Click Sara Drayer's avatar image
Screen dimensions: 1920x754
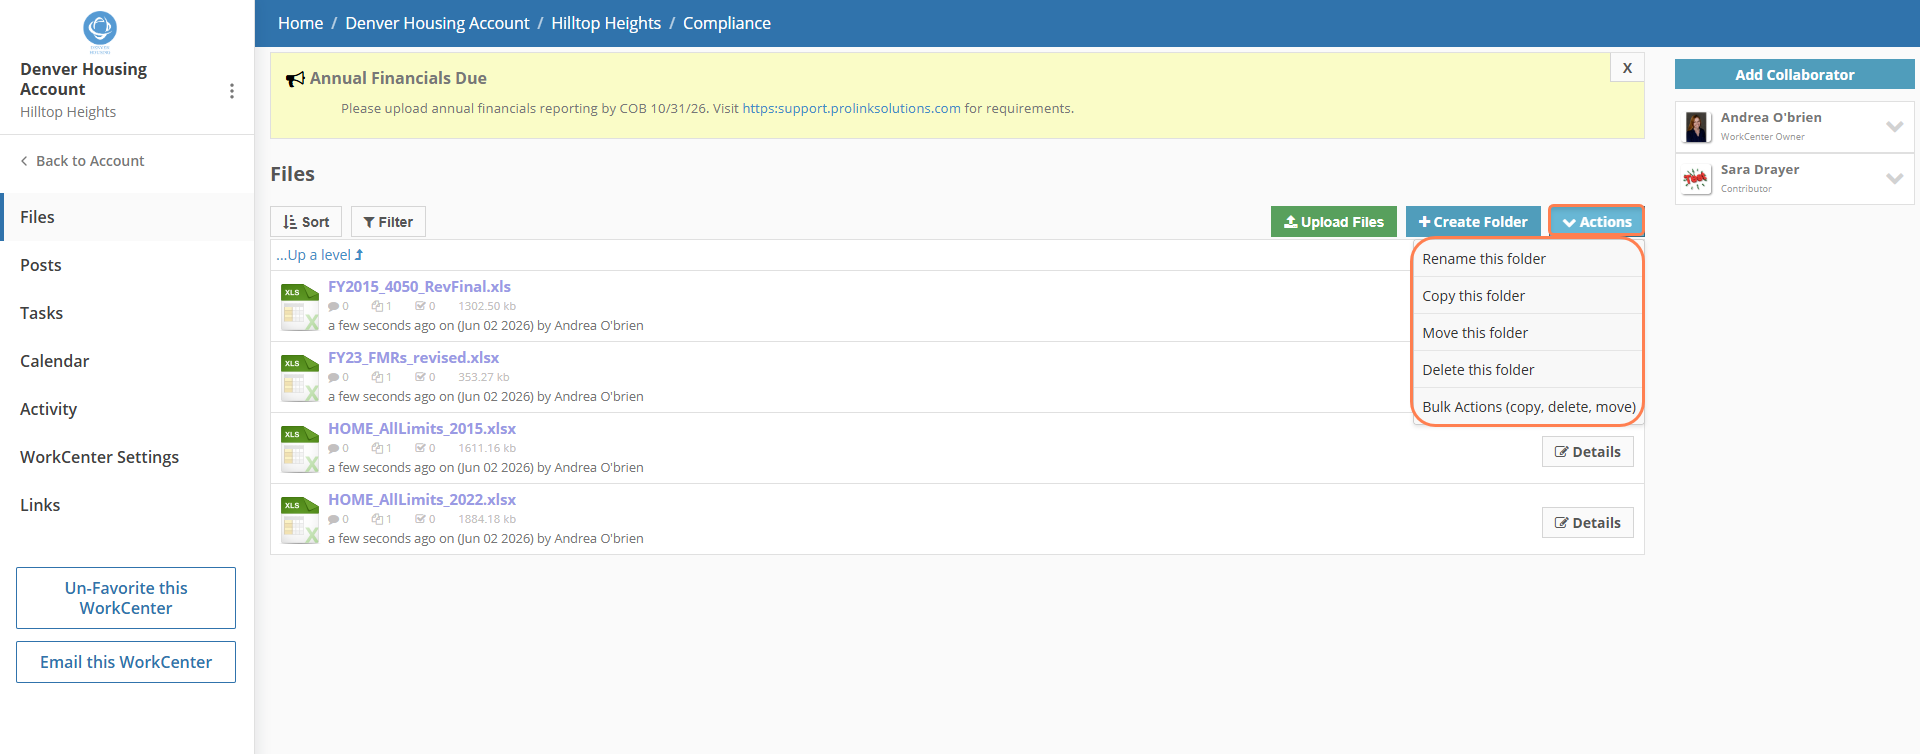(x=1697, y=179)
